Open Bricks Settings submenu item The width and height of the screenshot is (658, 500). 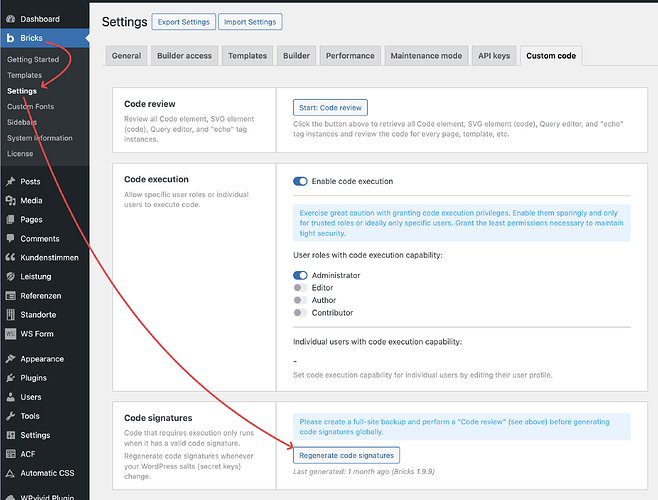22,91
